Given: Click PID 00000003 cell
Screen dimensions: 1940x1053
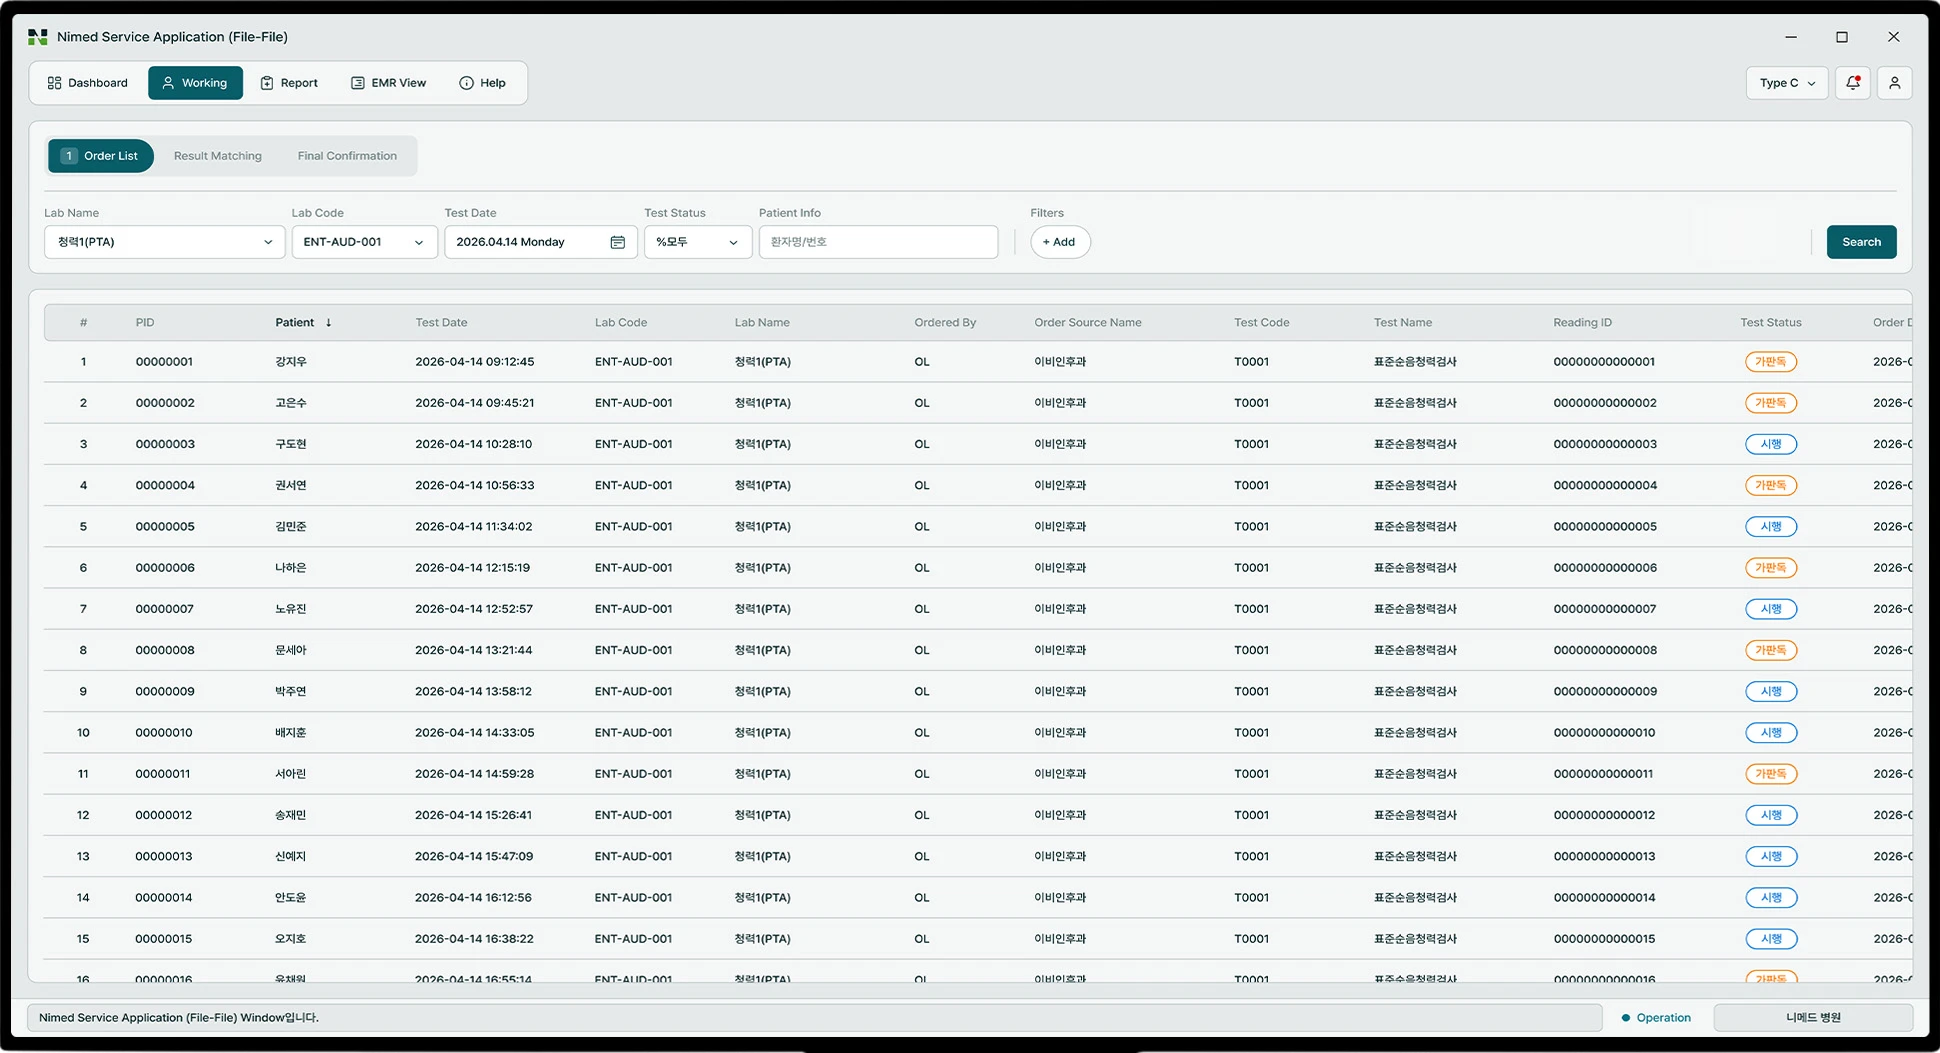Looking at the screenshot, I should pos(165,444).
